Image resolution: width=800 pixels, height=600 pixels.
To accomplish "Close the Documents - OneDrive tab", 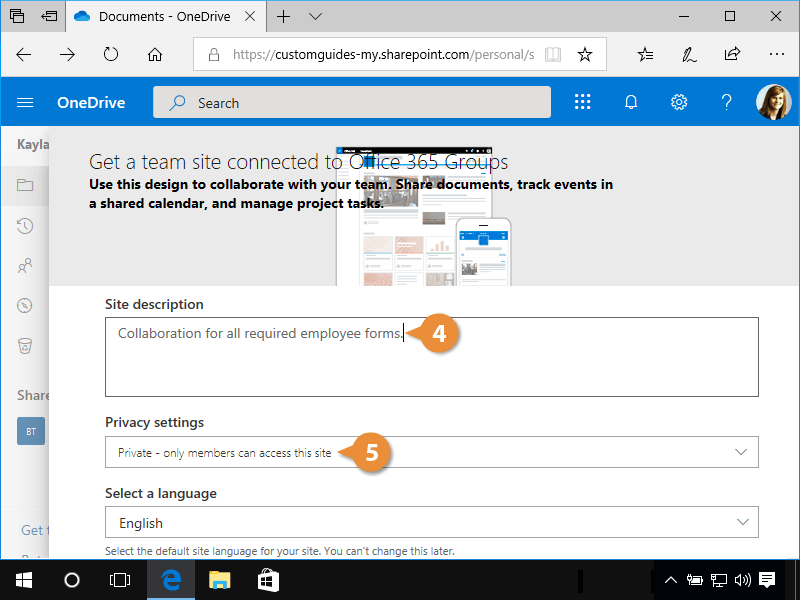I will click(250, 16).
